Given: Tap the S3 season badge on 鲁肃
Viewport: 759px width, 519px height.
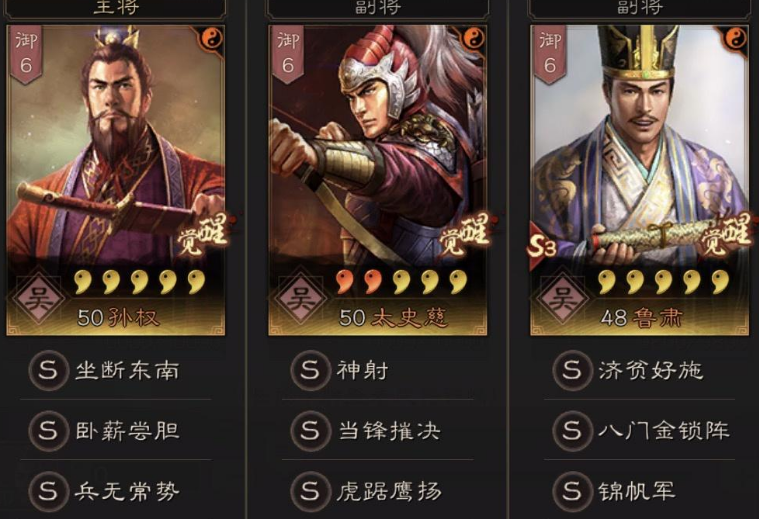Looking at the screenshot, I should [542, 247].
